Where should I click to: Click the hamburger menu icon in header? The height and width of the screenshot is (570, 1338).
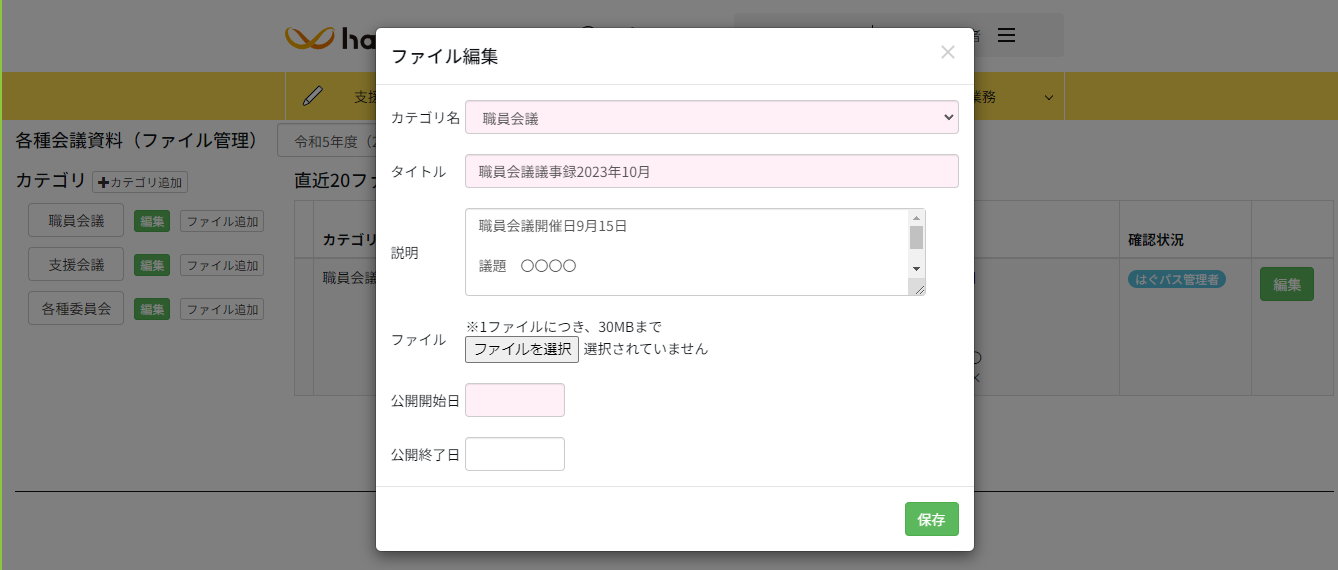pyautogui.click(x=1007, y=35)
